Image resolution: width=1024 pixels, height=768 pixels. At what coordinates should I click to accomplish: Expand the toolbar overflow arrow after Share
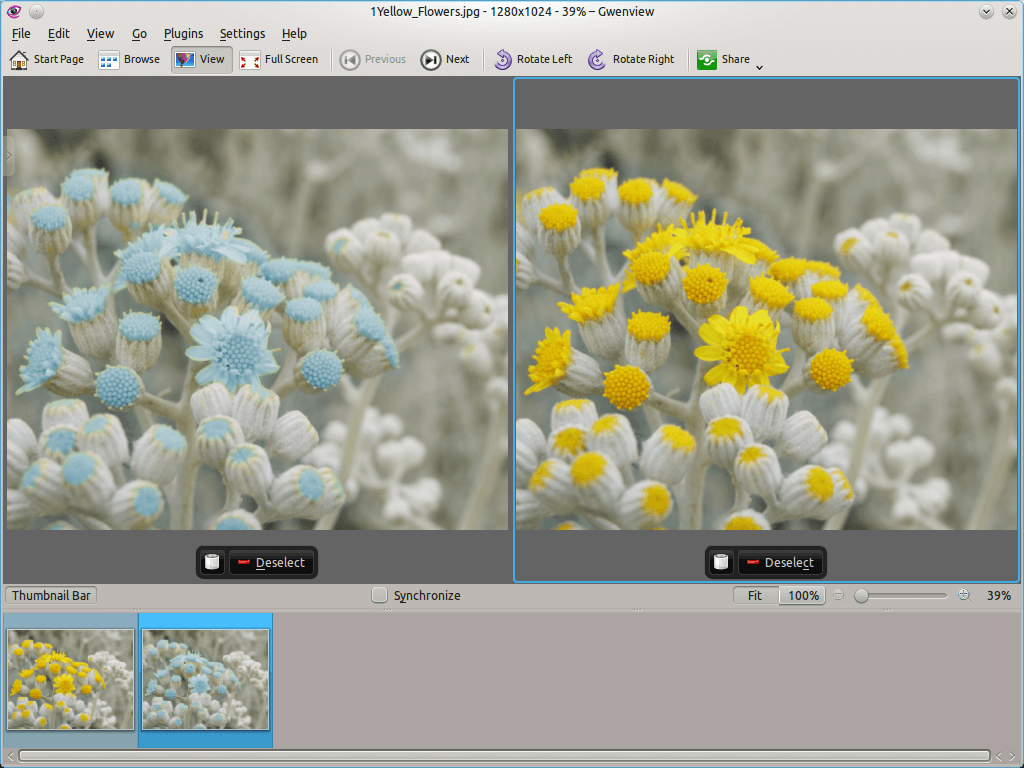(x=759, y=67)
